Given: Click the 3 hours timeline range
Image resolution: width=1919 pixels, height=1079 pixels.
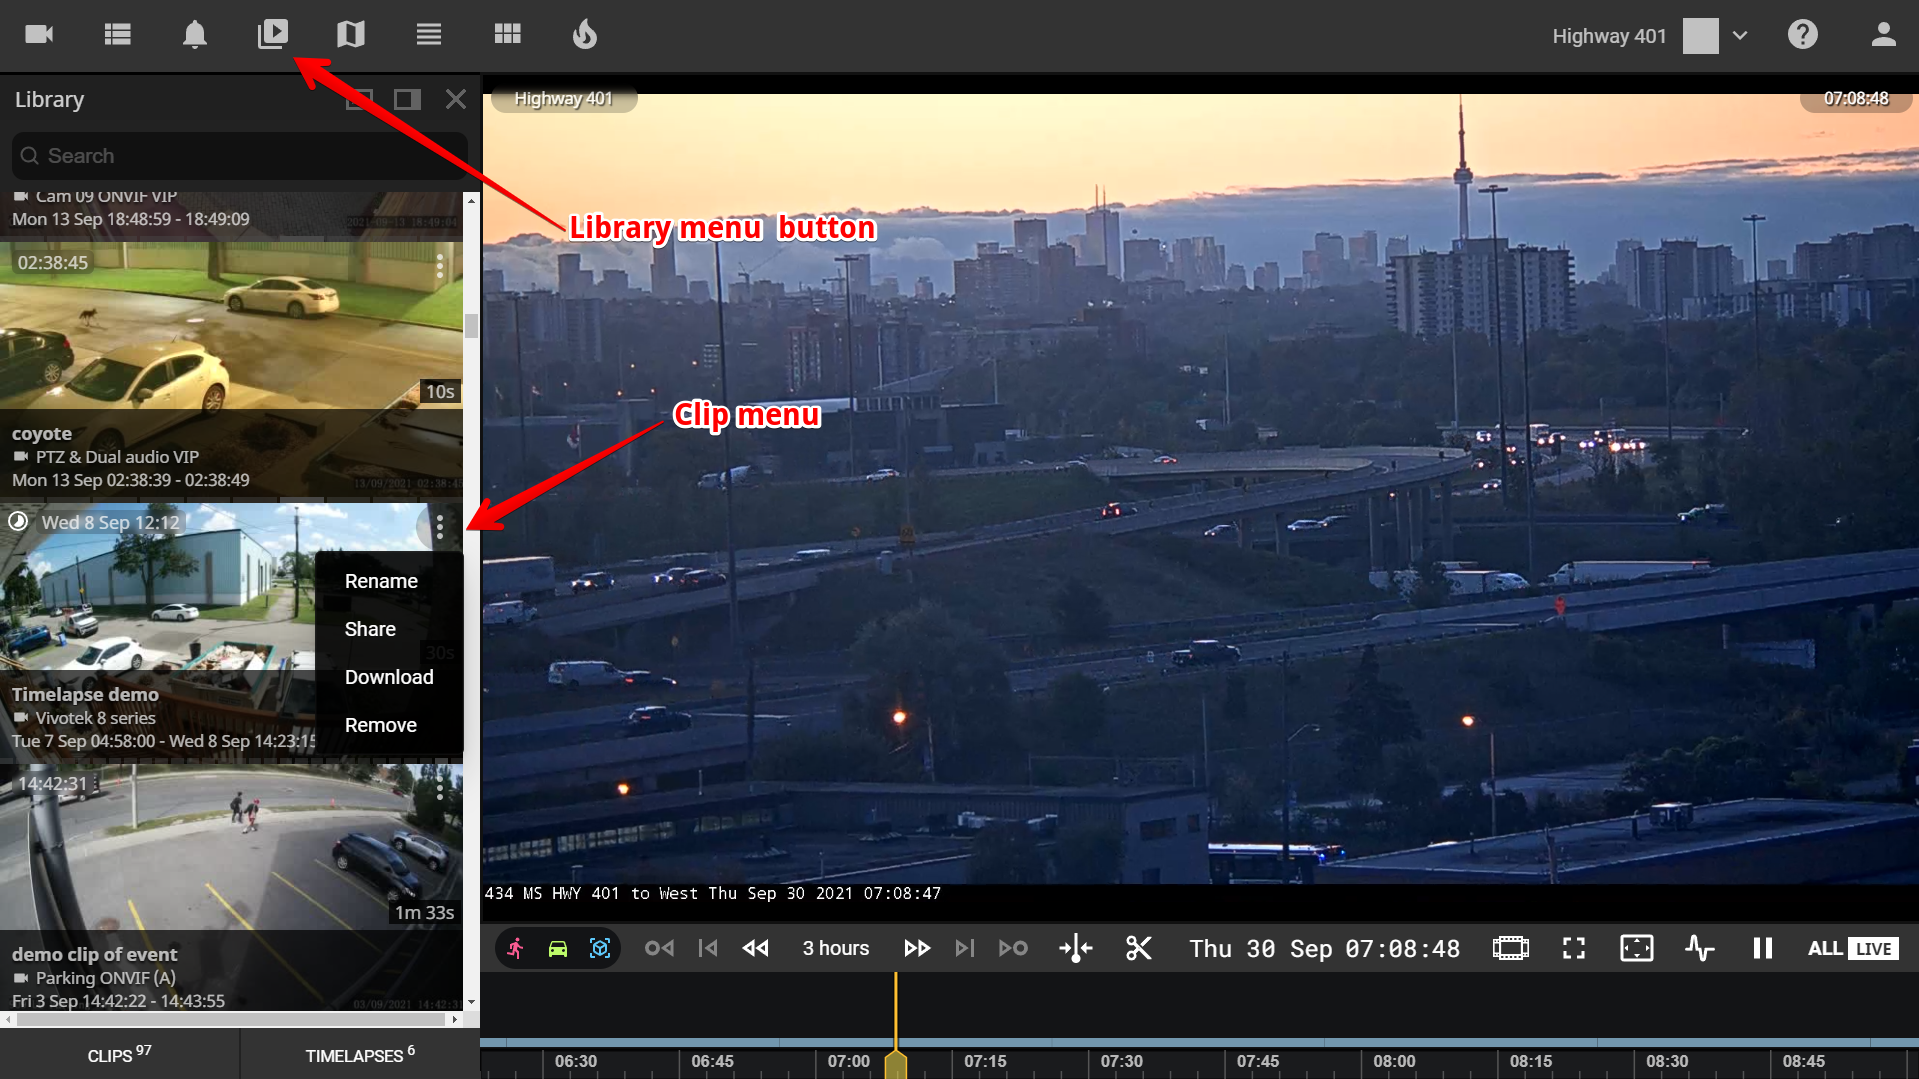Looking at the screenshot, I should coord(835,948).
